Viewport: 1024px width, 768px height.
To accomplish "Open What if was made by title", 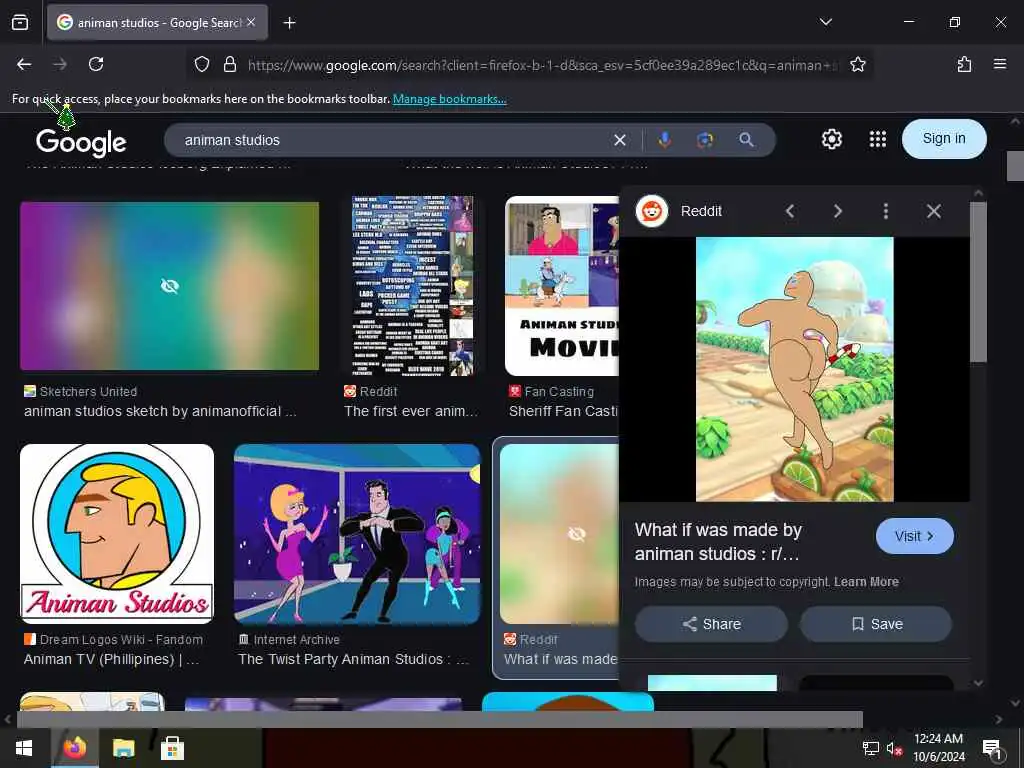I will 718,541.
